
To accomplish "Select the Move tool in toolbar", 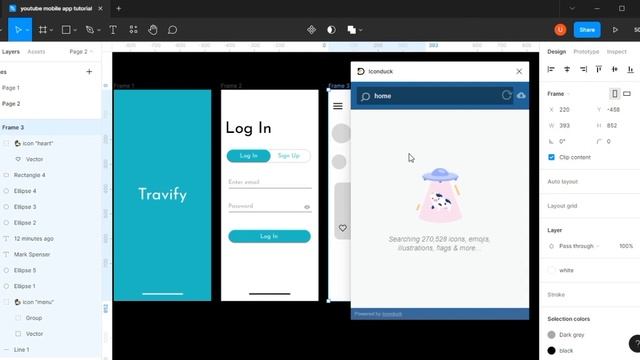I will pyautogui.click(x=18, y=30).
